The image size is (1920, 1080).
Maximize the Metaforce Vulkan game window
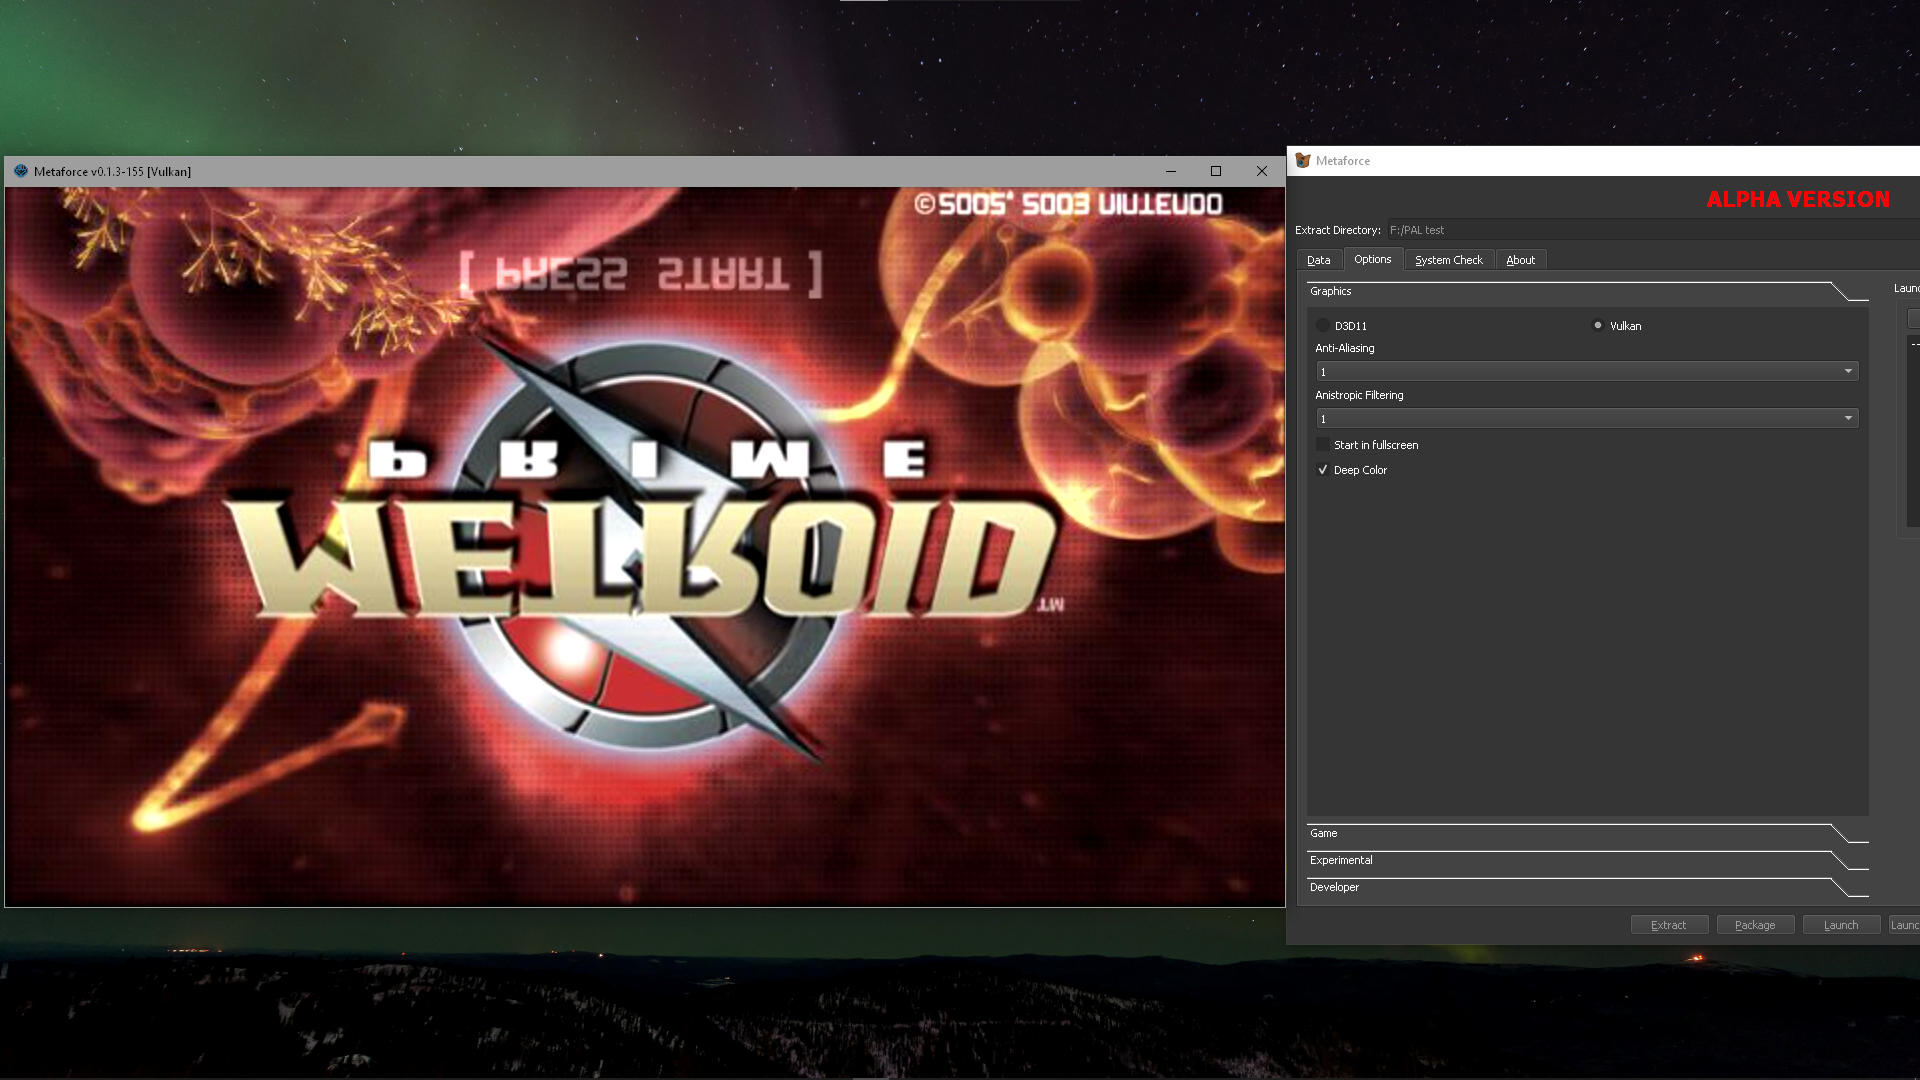pyautogui.click(x=1216, y=171)
